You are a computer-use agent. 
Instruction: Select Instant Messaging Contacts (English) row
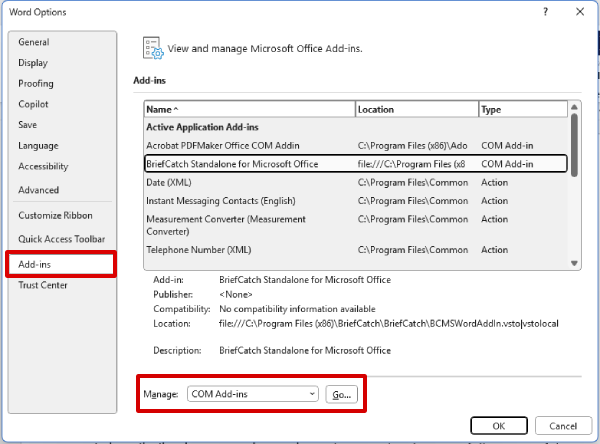pos(356,201)
